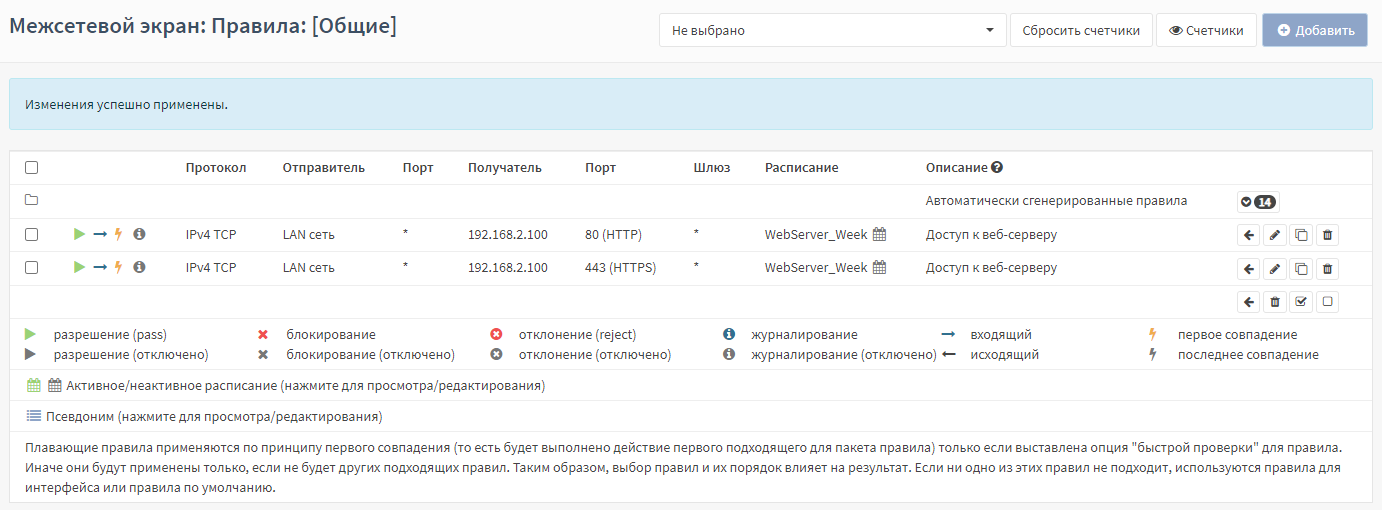Click отклонение (reject) legend entry
This screenshot has width=1382, height=510.
click(577, 335)
